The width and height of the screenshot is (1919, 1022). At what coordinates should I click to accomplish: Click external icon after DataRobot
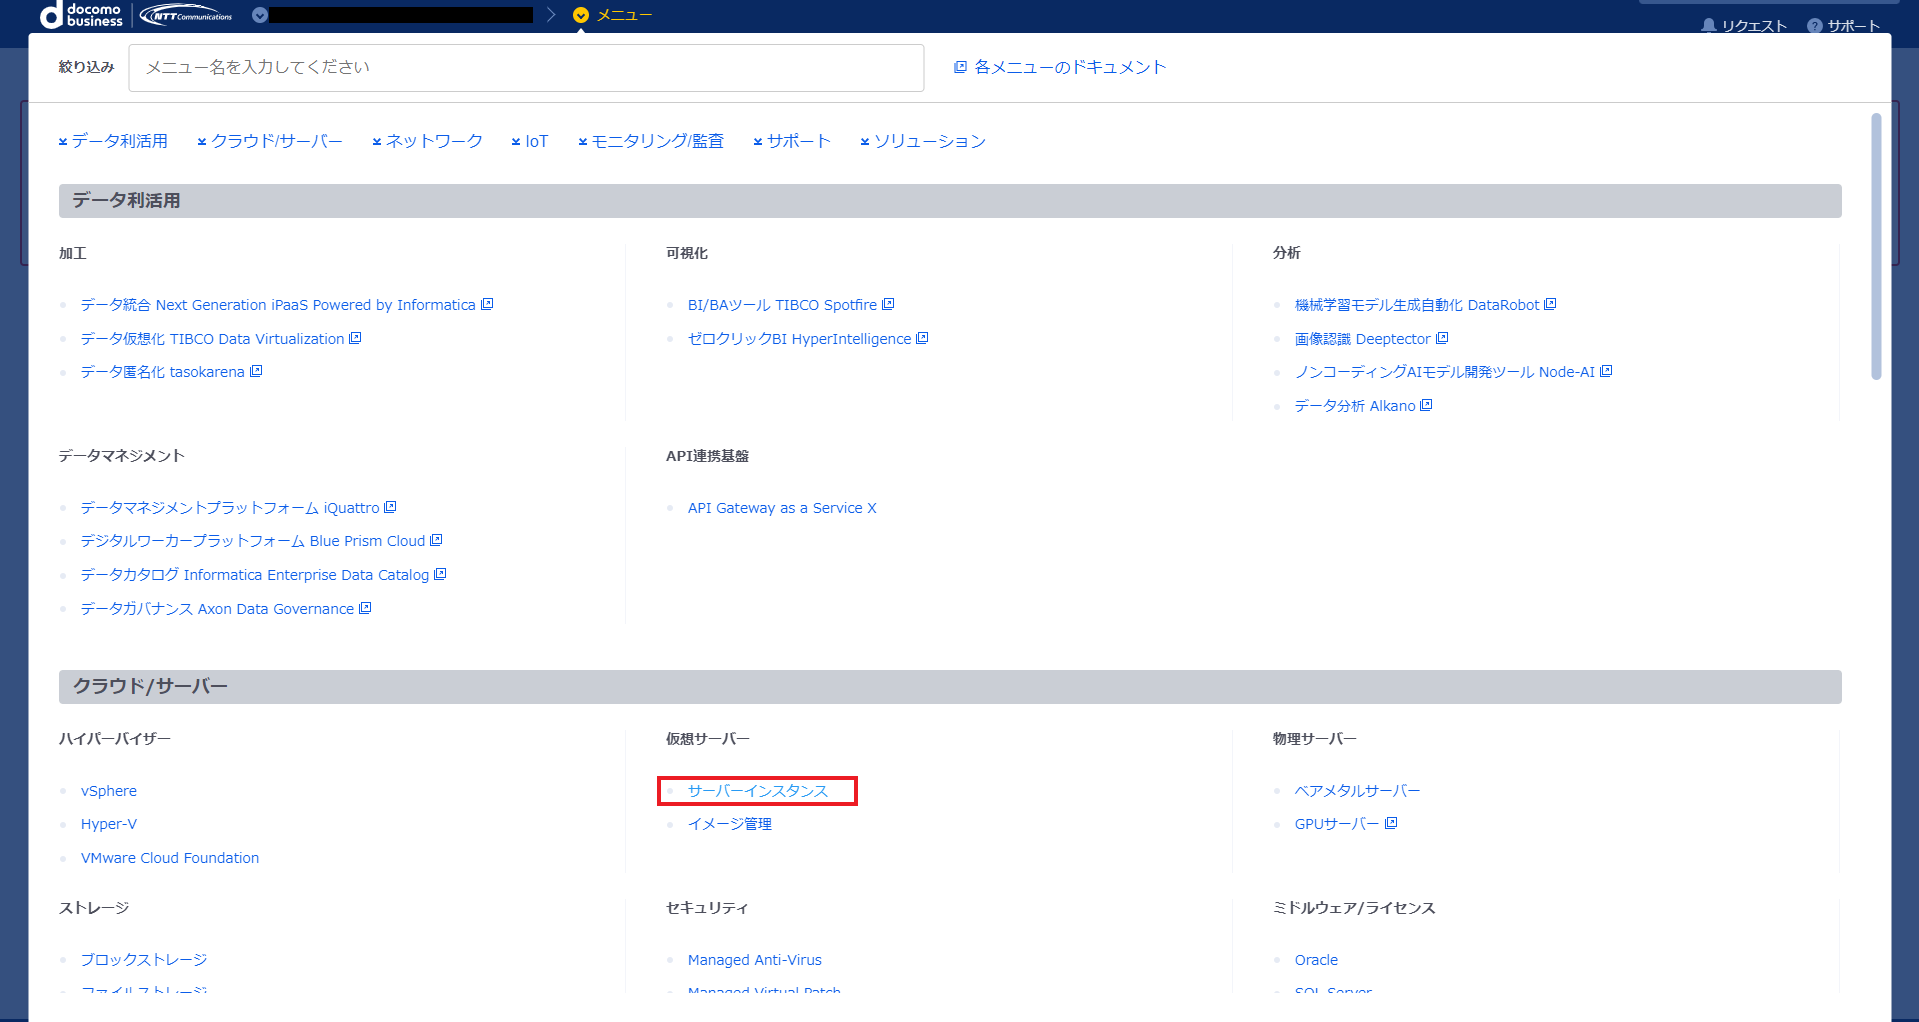pyautogui.click(x=1550, y=304)
